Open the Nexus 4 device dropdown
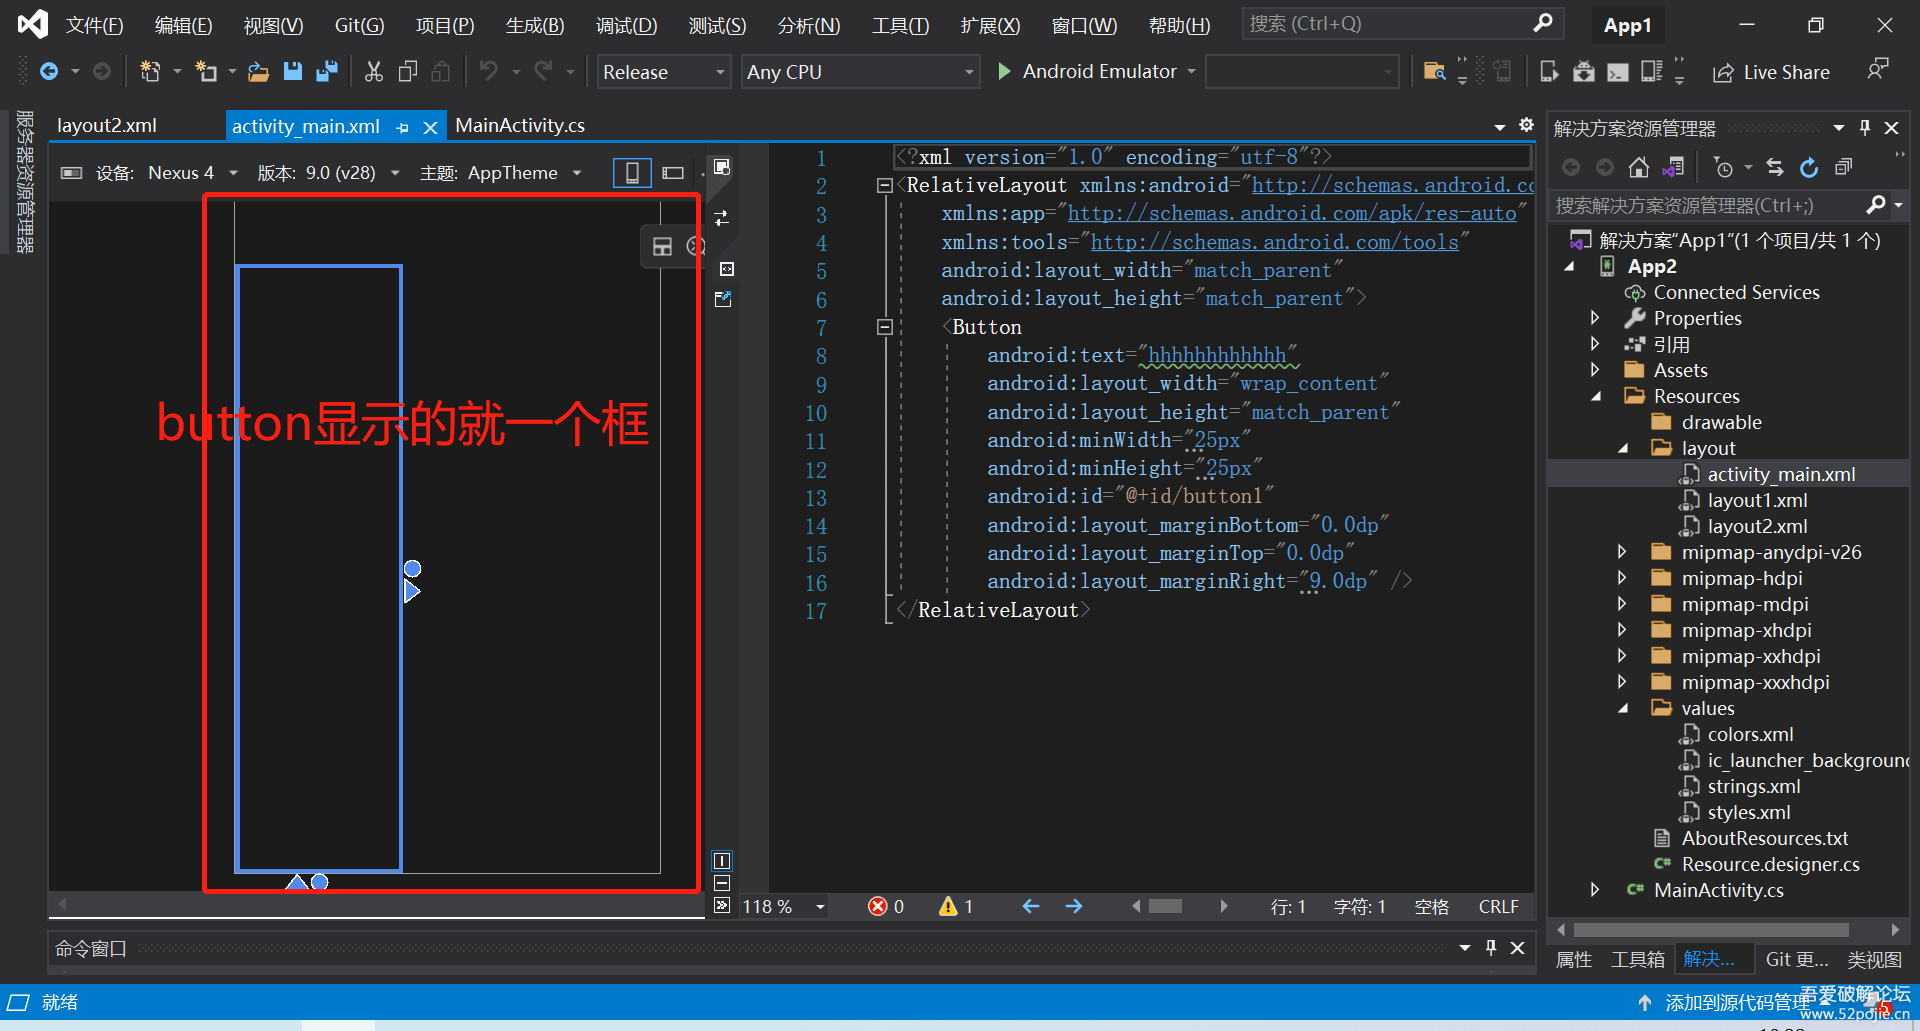The width and height of the screenshot is (1920, 1031). (193, 173)
